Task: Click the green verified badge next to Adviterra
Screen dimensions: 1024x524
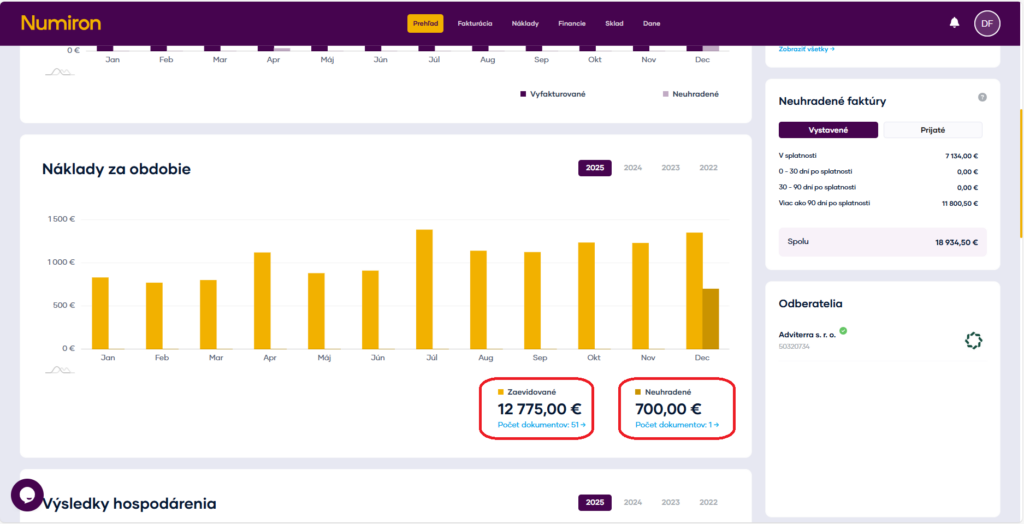Action: (x=844, y=330)
